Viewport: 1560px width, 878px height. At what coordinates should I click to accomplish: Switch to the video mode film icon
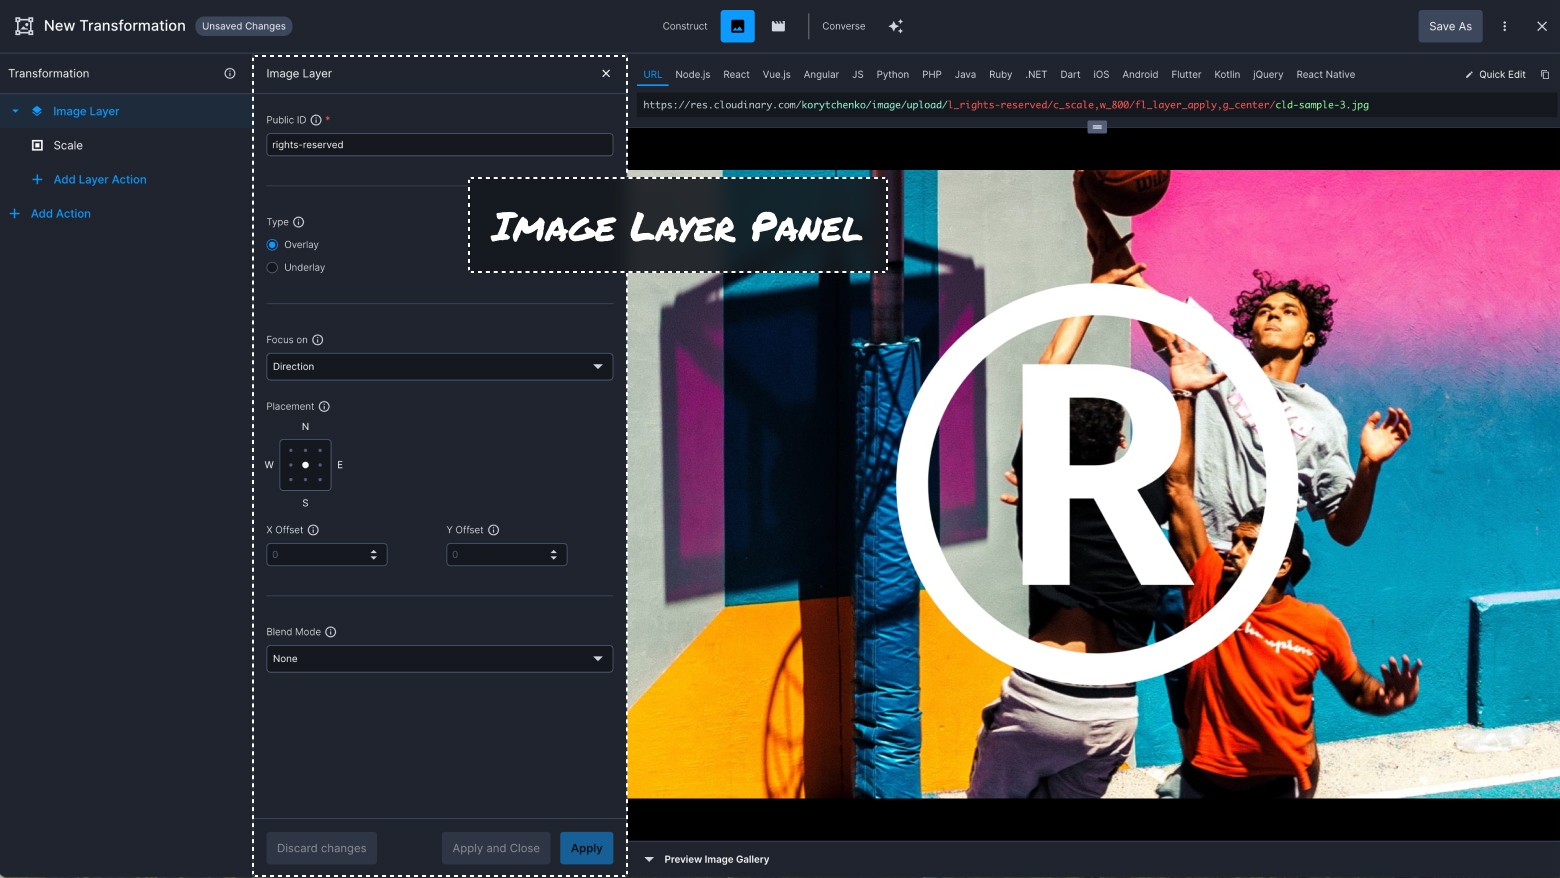click(778, 26)
